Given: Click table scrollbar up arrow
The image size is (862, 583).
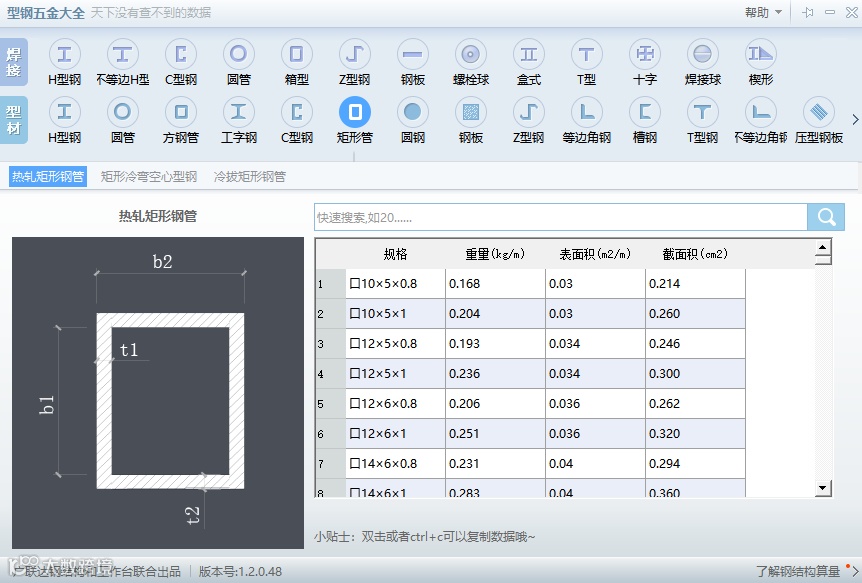Looking at the screenshot, I should [x=822, y=248].
